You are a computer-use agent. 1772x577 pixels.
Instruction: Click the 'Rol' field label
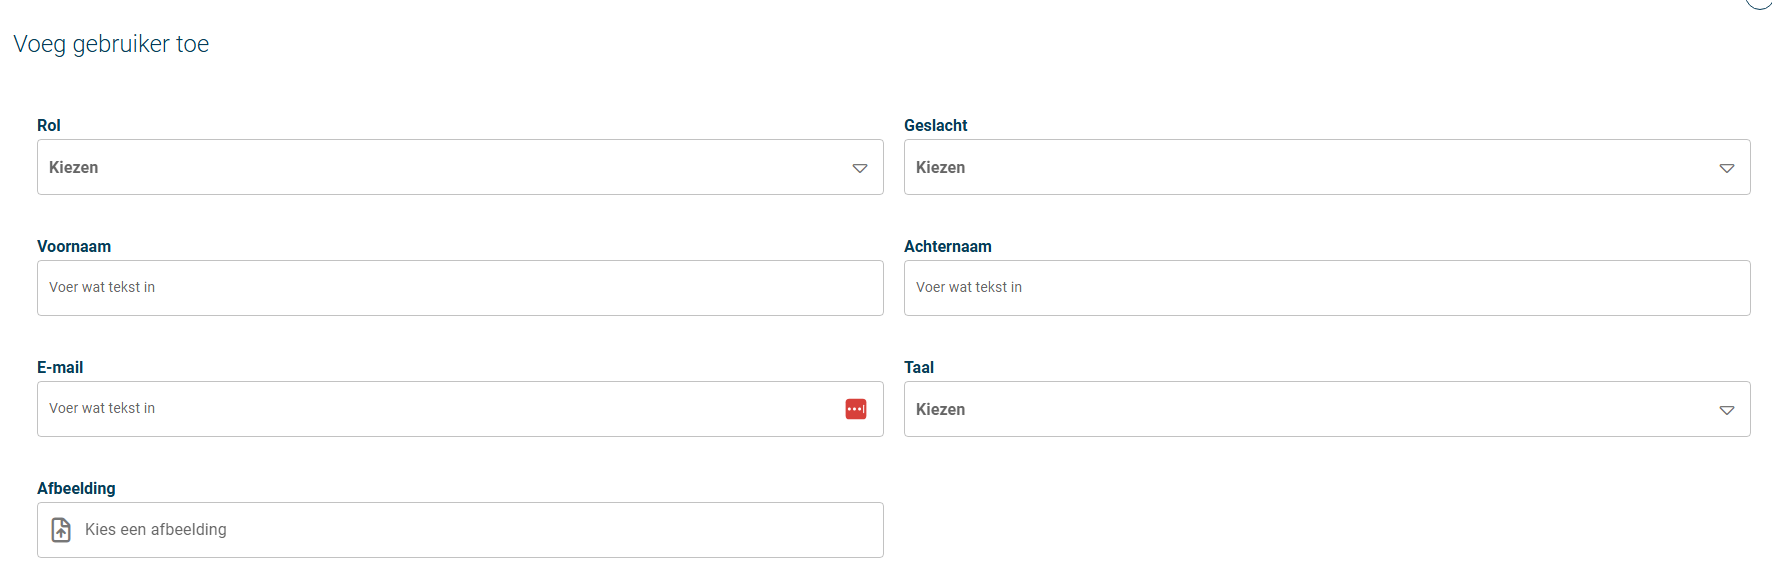(49, 125)
